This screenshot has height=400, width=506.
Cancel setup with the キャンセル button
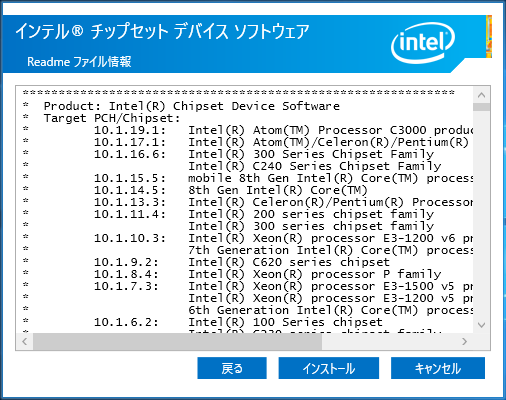pyautogui.click(x=438, y=368)
